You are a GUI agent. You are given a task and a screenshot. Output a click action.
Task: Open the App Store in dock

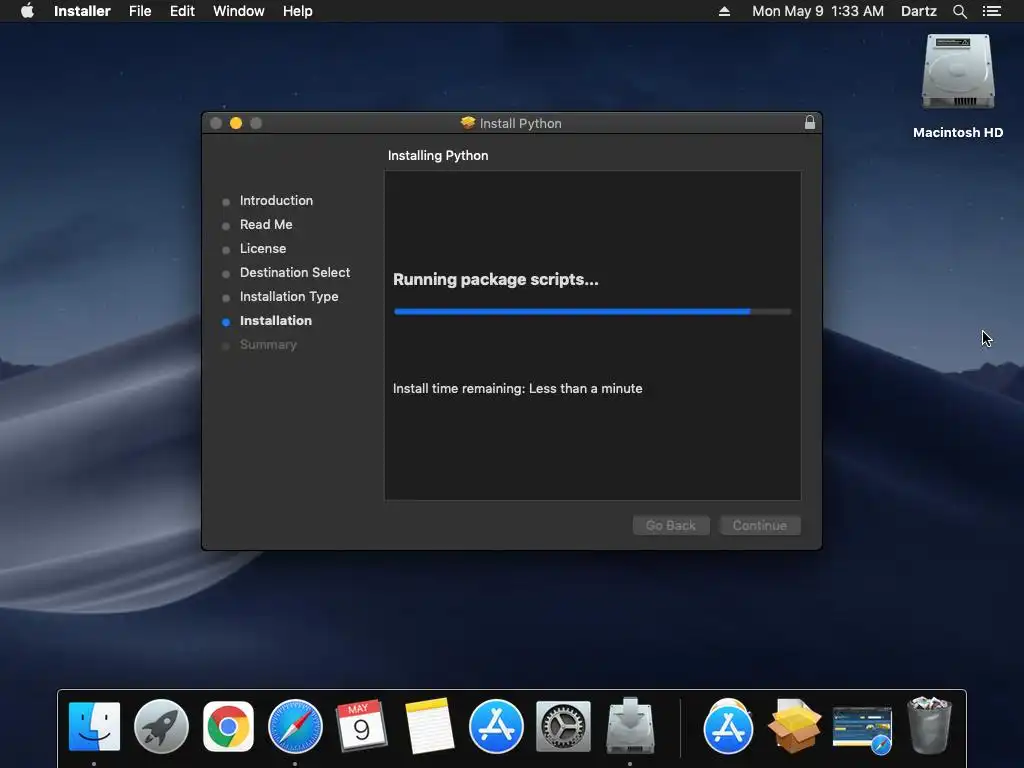click(496, 726)
